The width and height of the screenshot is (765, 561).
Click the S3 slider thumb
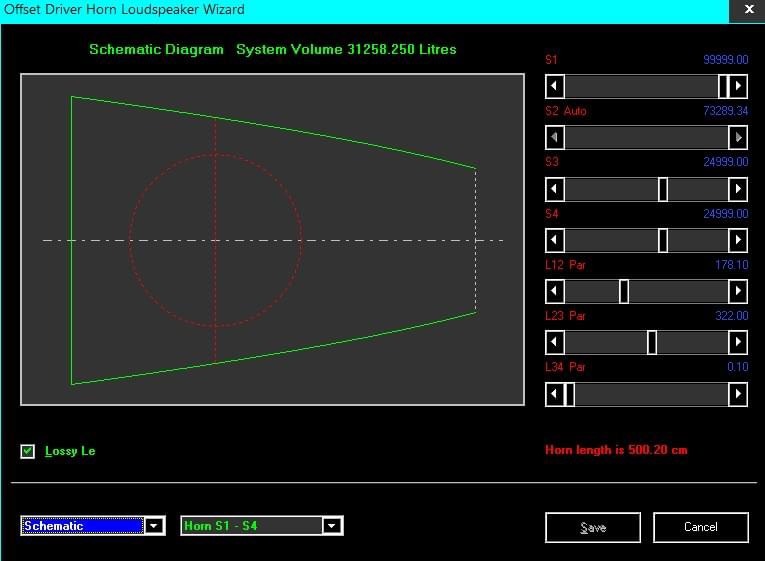(663, 189)
